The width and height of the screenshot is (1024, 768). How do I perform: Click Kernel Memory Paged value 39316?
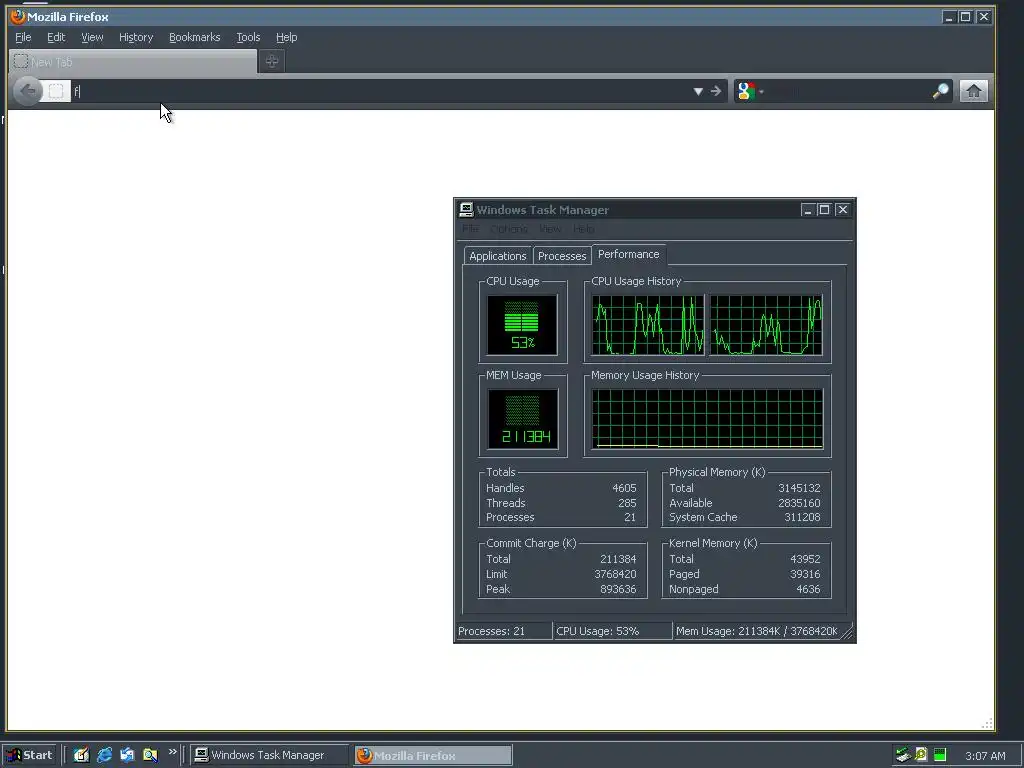click(x=805, y=574)
